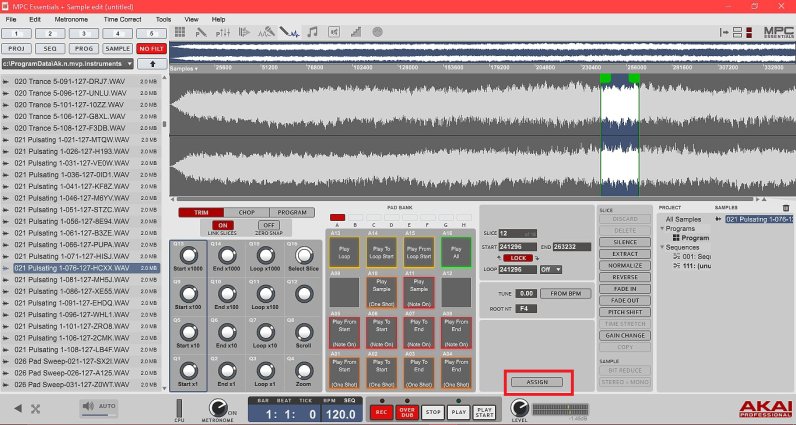
Task: Open the Time Correct menu
Action: (x=122, y=19)
